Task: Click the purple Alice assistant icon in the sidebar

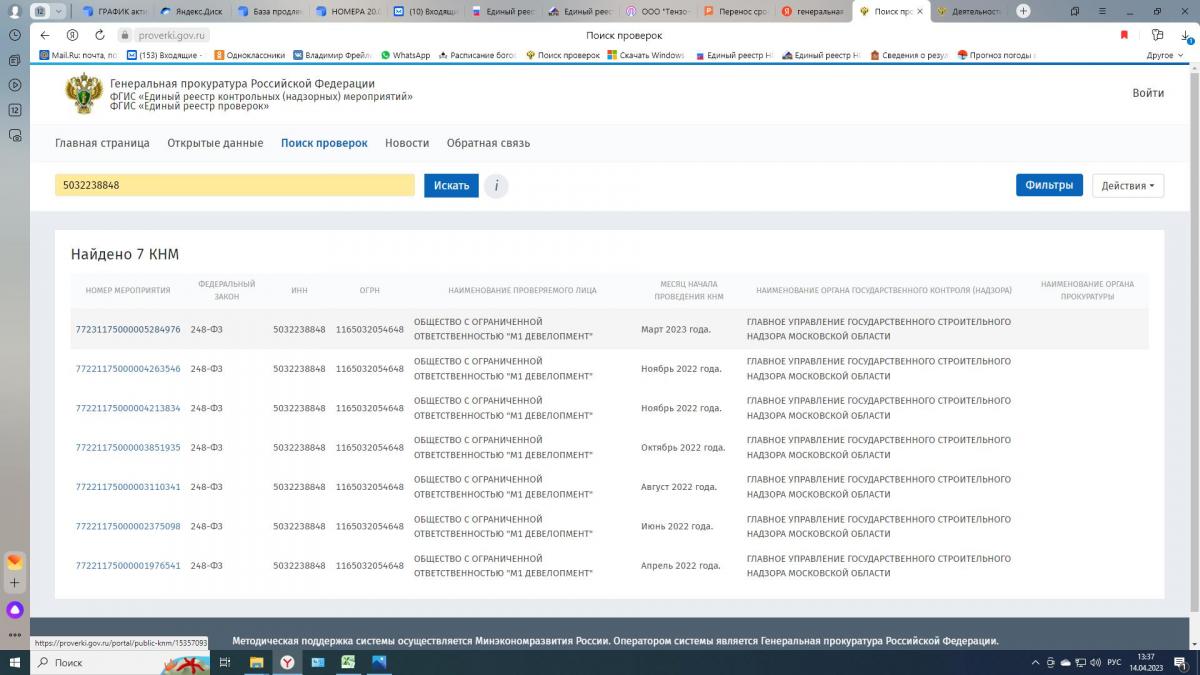Action: [x=14, y=609]
